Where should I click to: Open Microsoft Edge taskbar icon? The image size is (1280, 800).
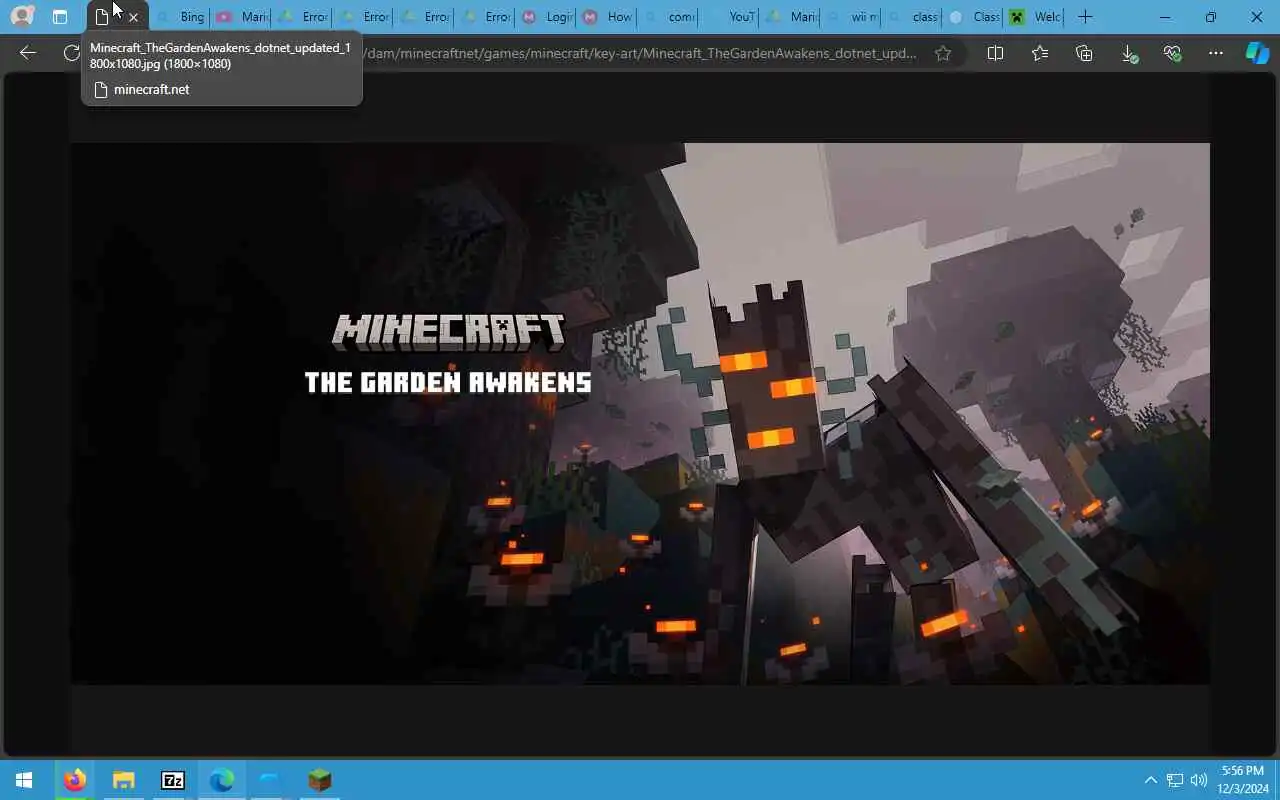[221, 780]
